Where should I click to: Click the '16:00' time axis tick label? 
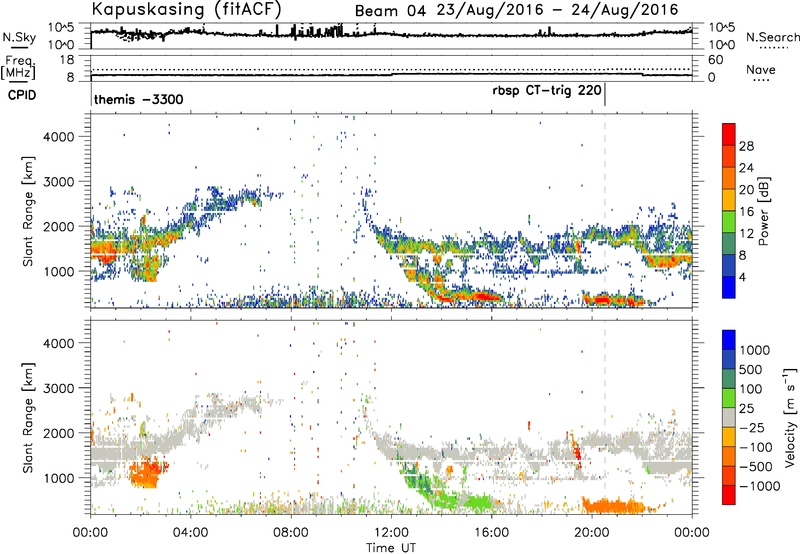pyautogui.click(x=491, y=533)
